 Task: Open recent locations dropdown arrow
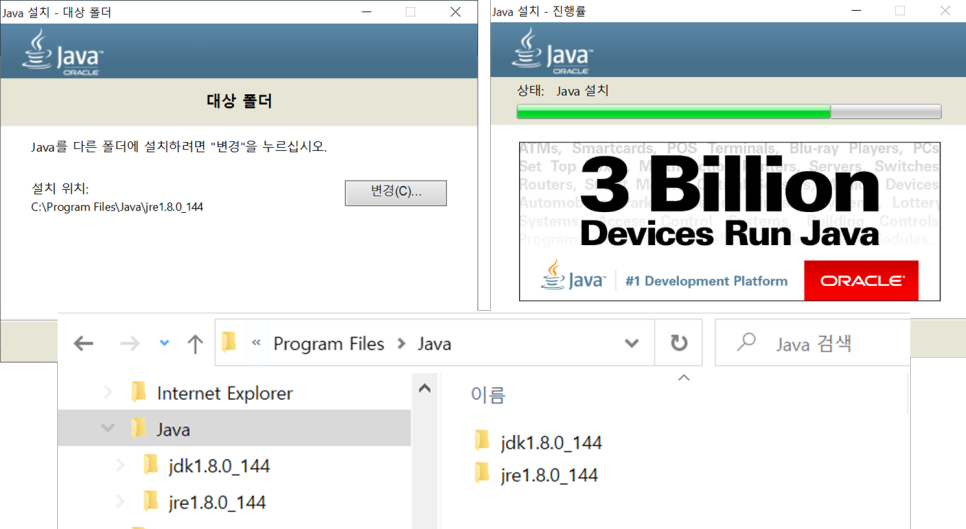(x=164, y=343)
